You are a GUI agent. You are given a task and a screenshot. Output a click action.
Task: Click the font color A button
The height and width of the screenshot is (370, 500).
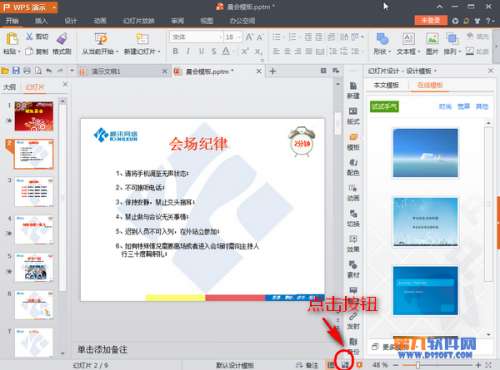(x=226, y=51)
